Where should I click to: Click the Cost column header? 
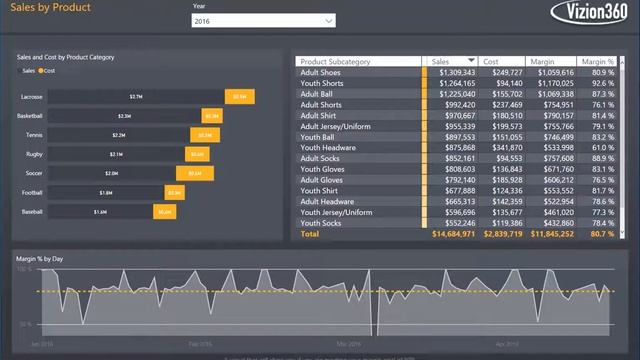pos(501,61)
